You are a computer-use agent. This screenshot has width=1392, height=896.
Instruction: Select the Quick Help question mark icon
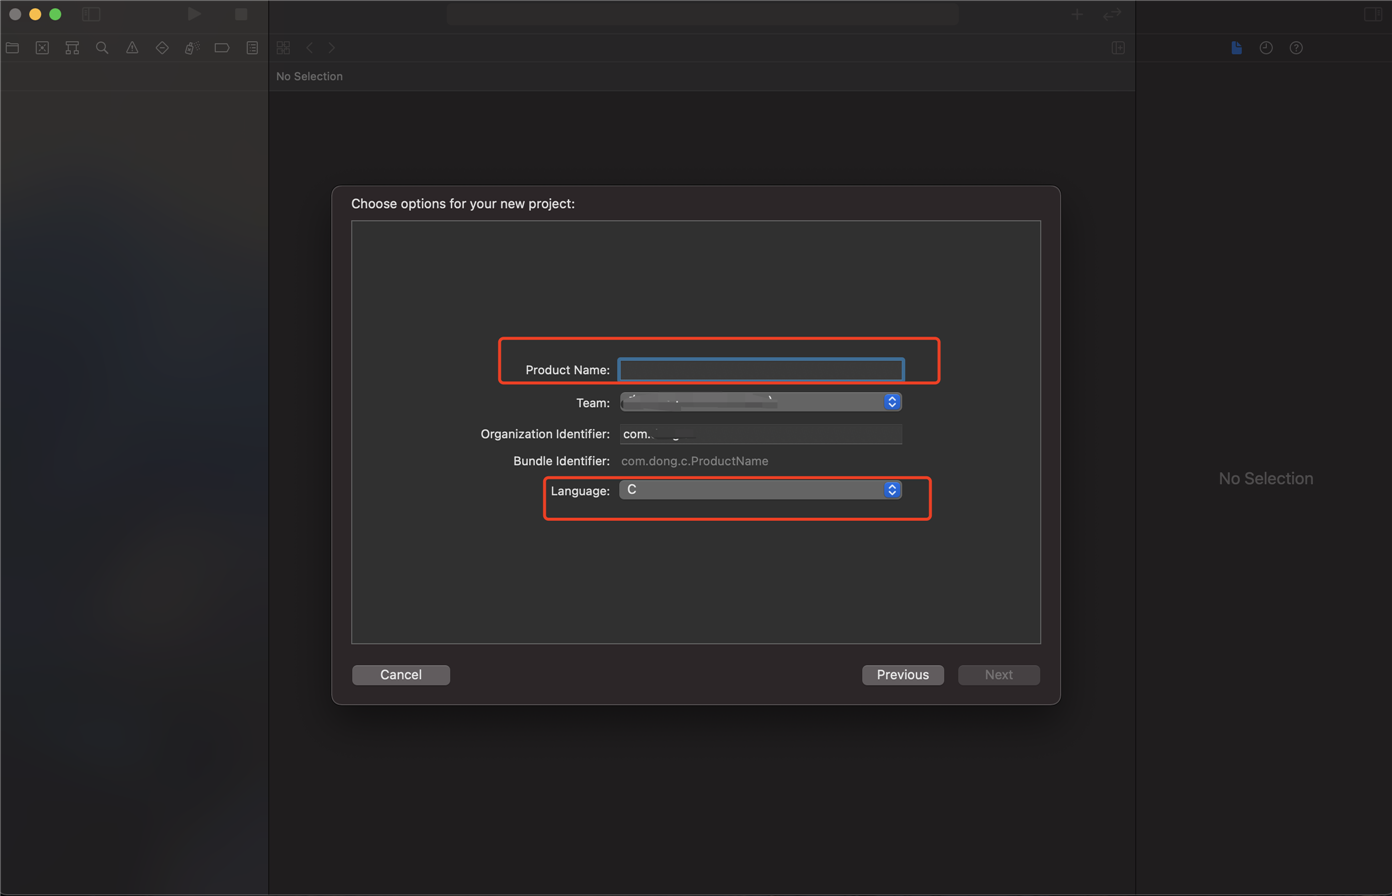click(1296, 47)
